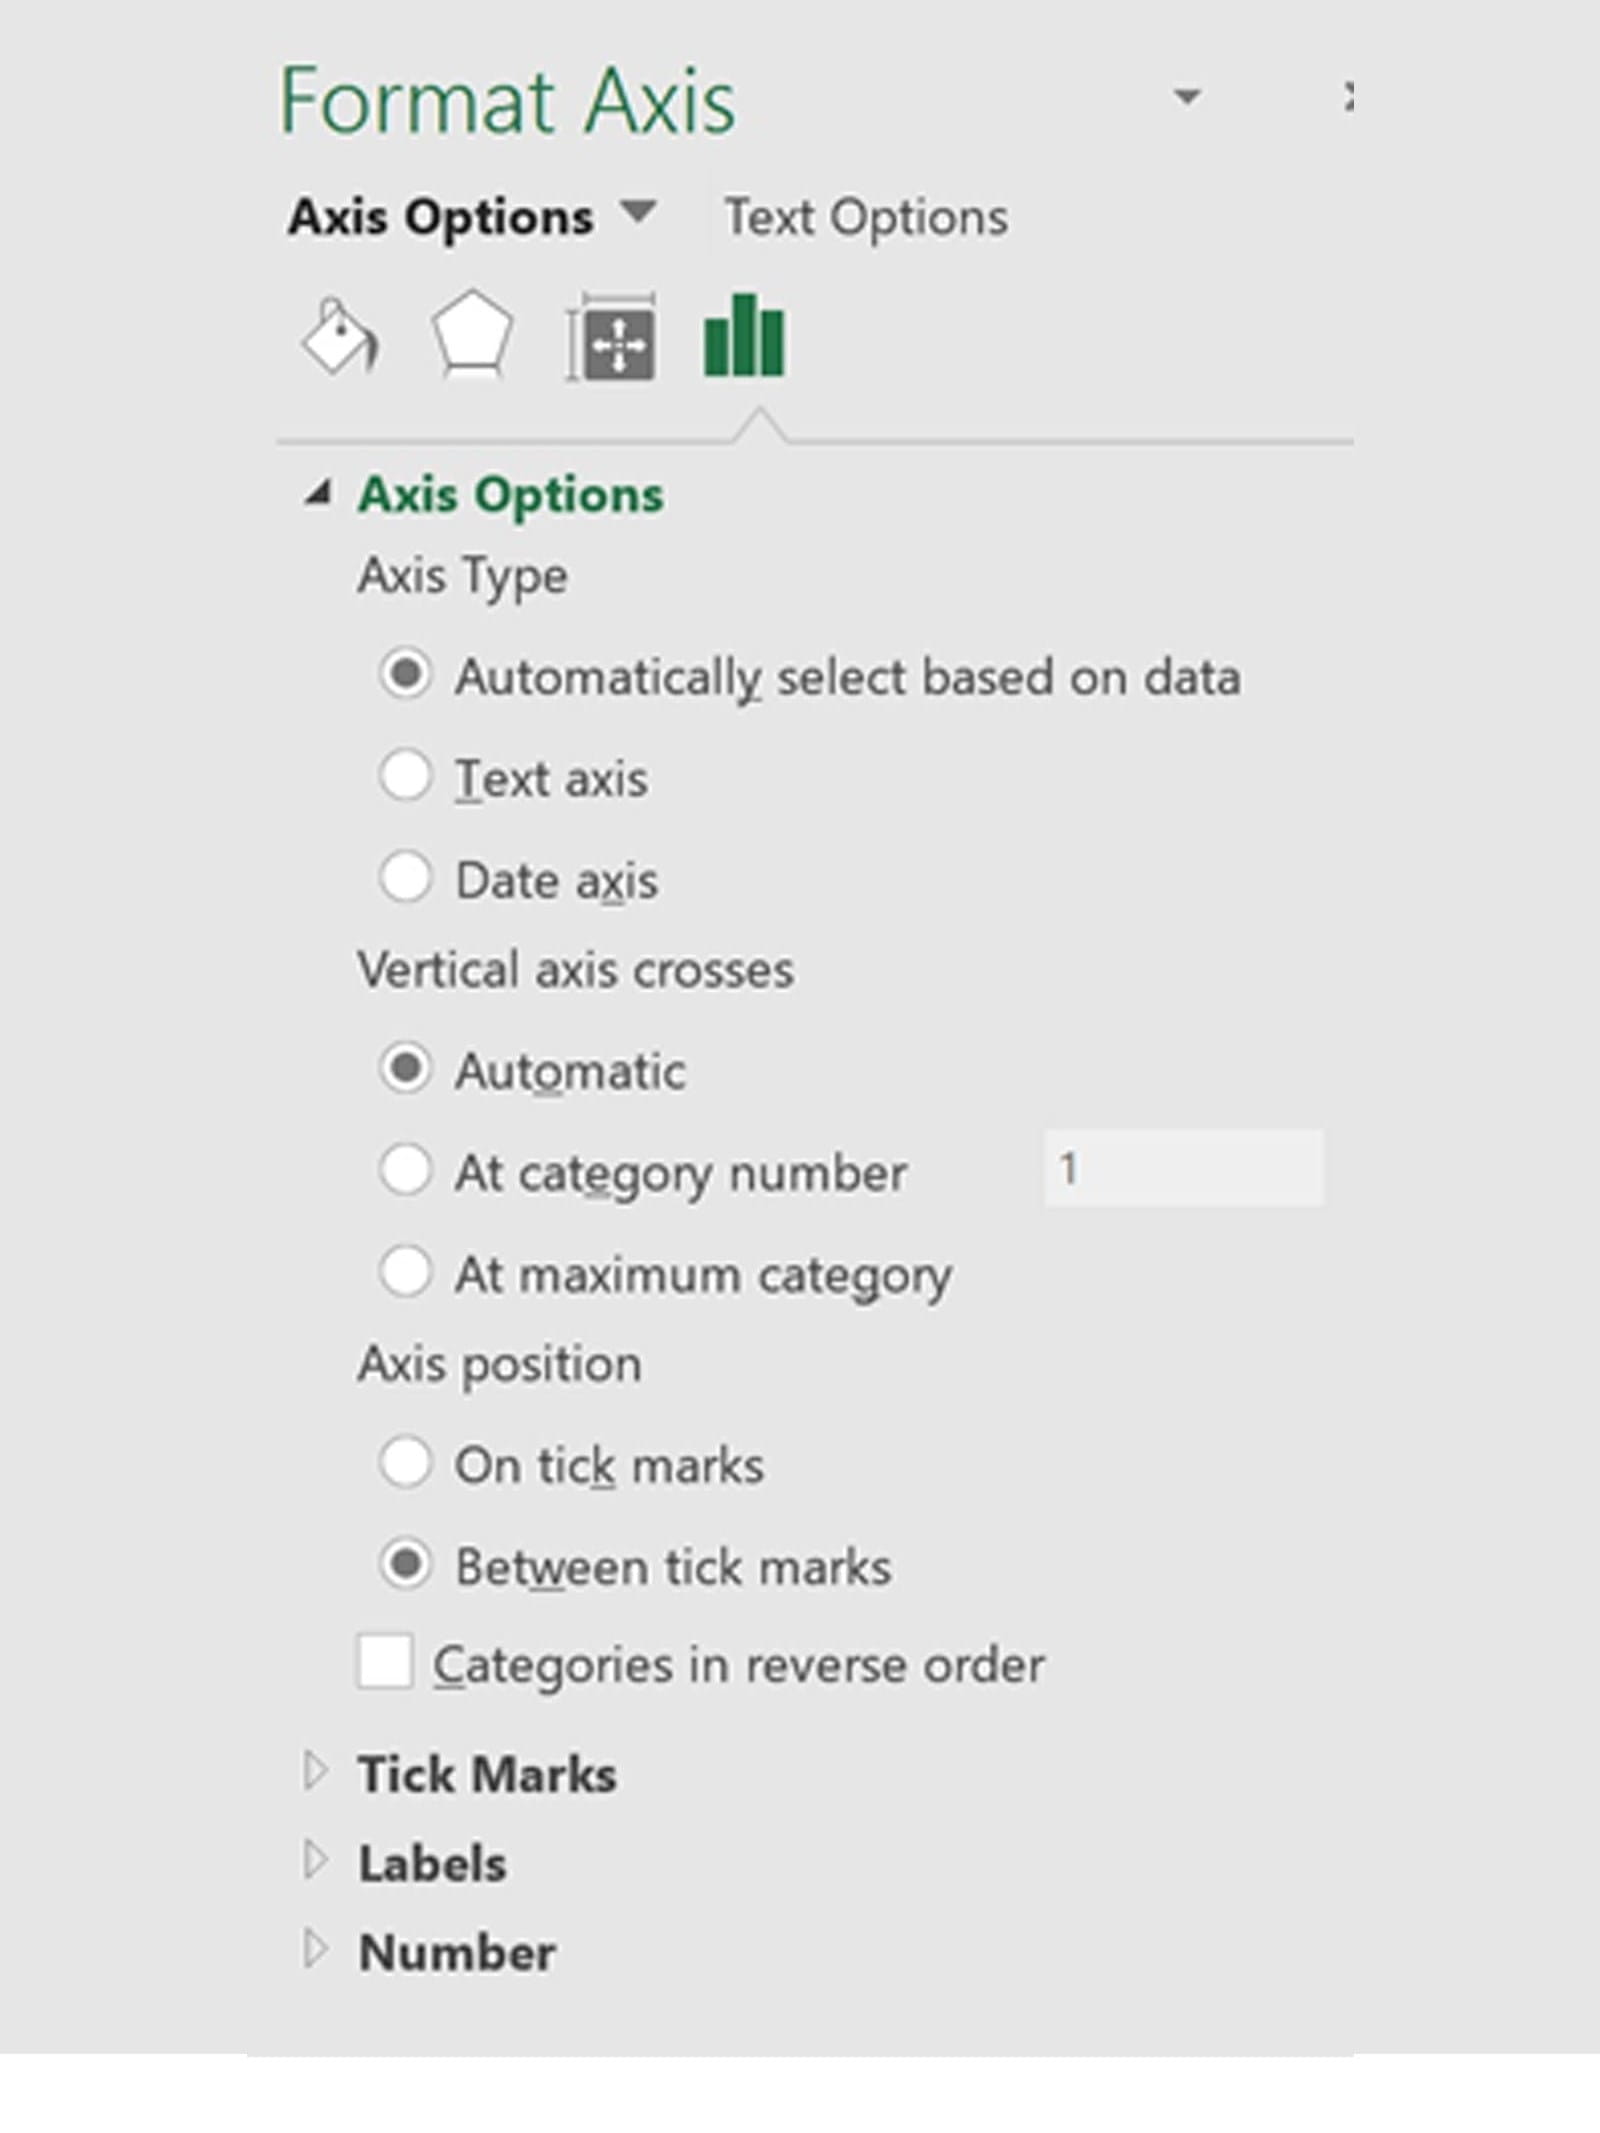This screenshot has height=2133, width=1600.
Task: Collapse the Axis Options section
Action: (317, 494)
